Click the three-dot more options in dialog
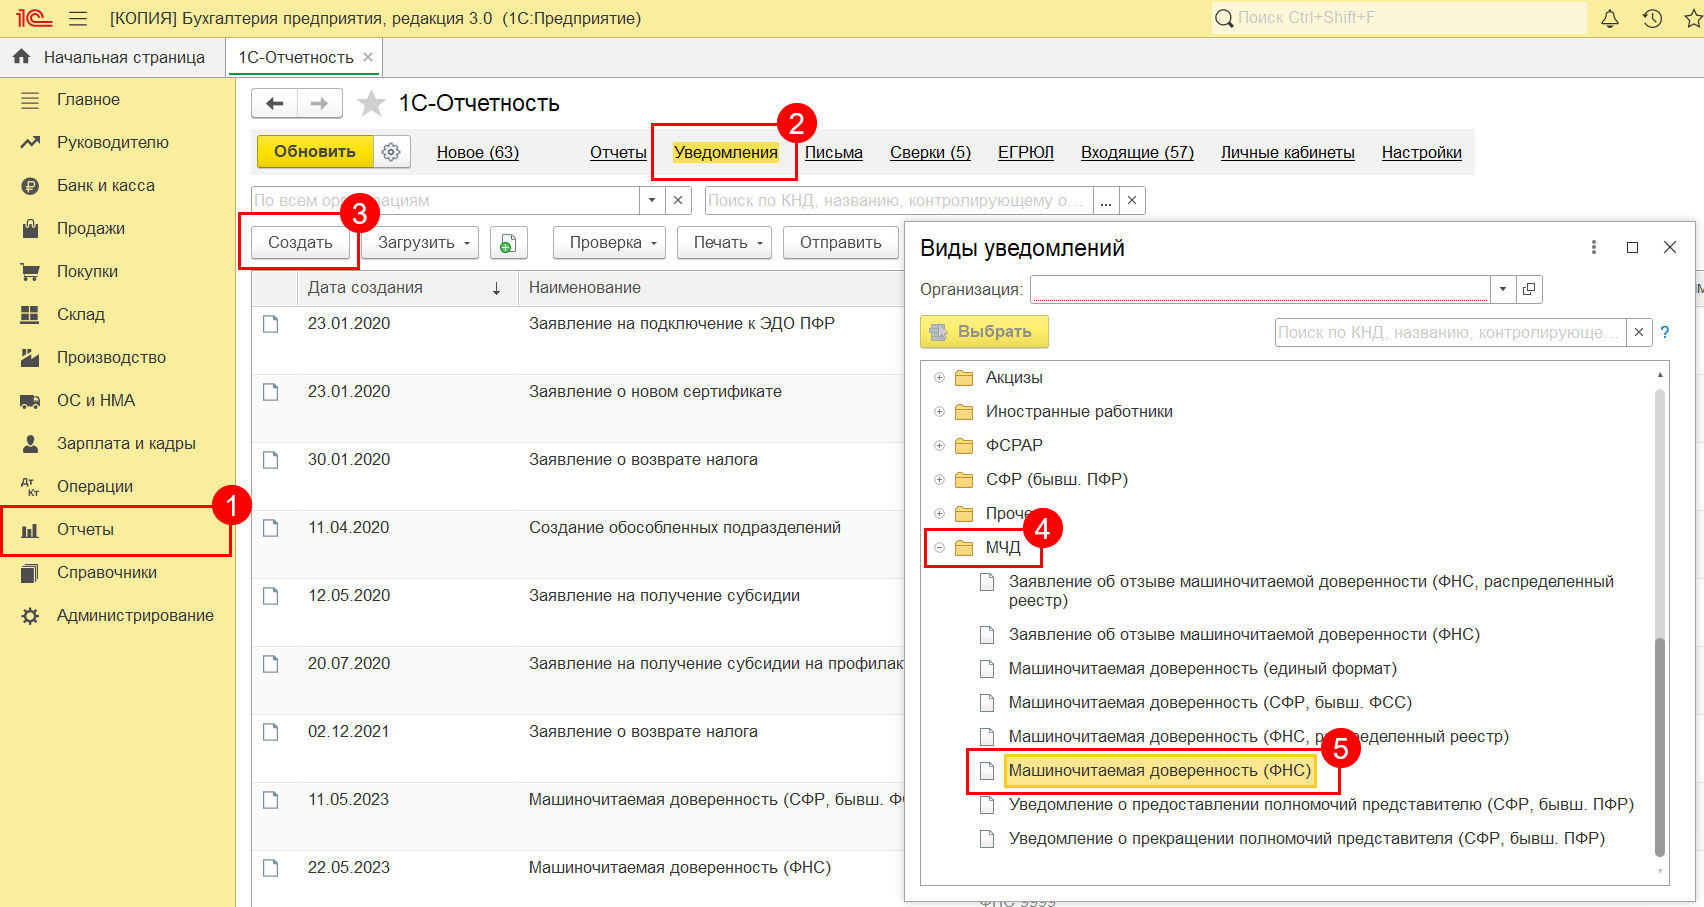 click(1594, 248)
